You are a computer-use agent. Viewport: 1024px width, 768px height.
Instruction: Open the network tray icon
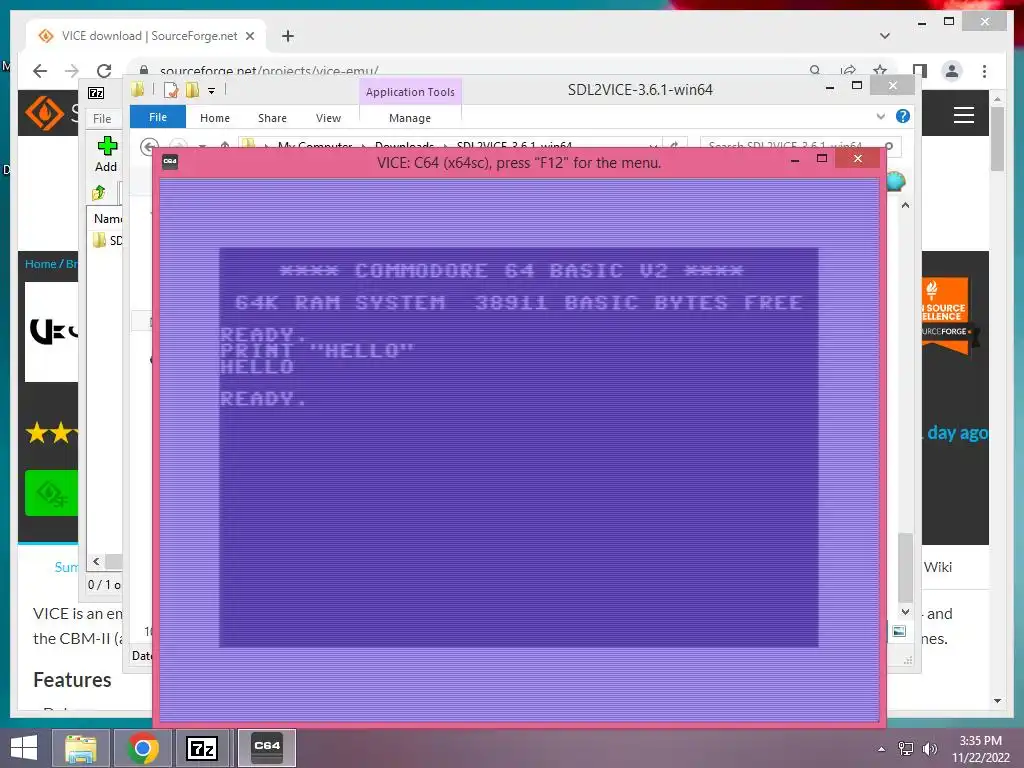pyautogui.click(x=906, y=748)
